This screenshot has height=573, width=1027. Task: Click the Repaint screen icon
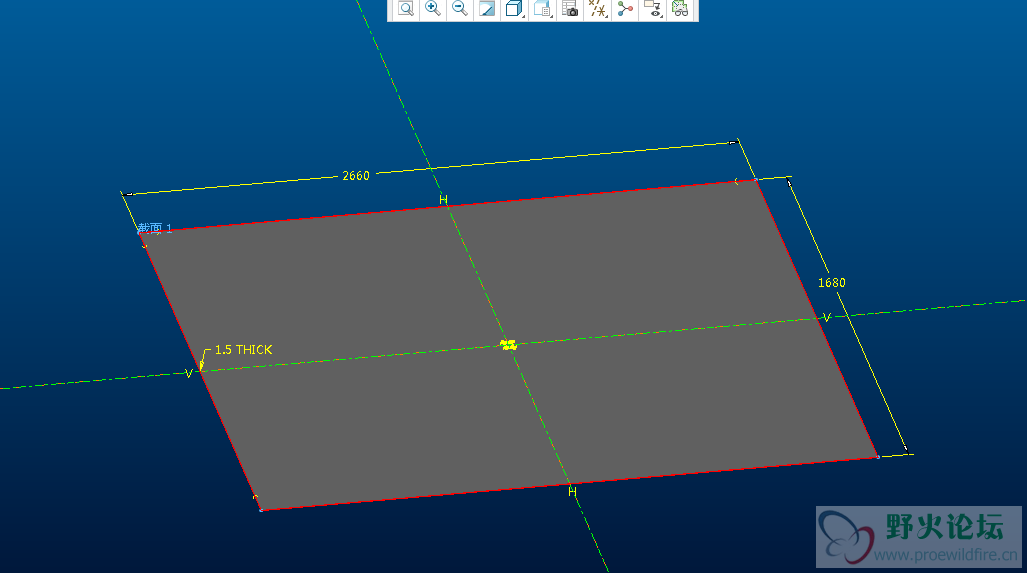tap(487, 9)
